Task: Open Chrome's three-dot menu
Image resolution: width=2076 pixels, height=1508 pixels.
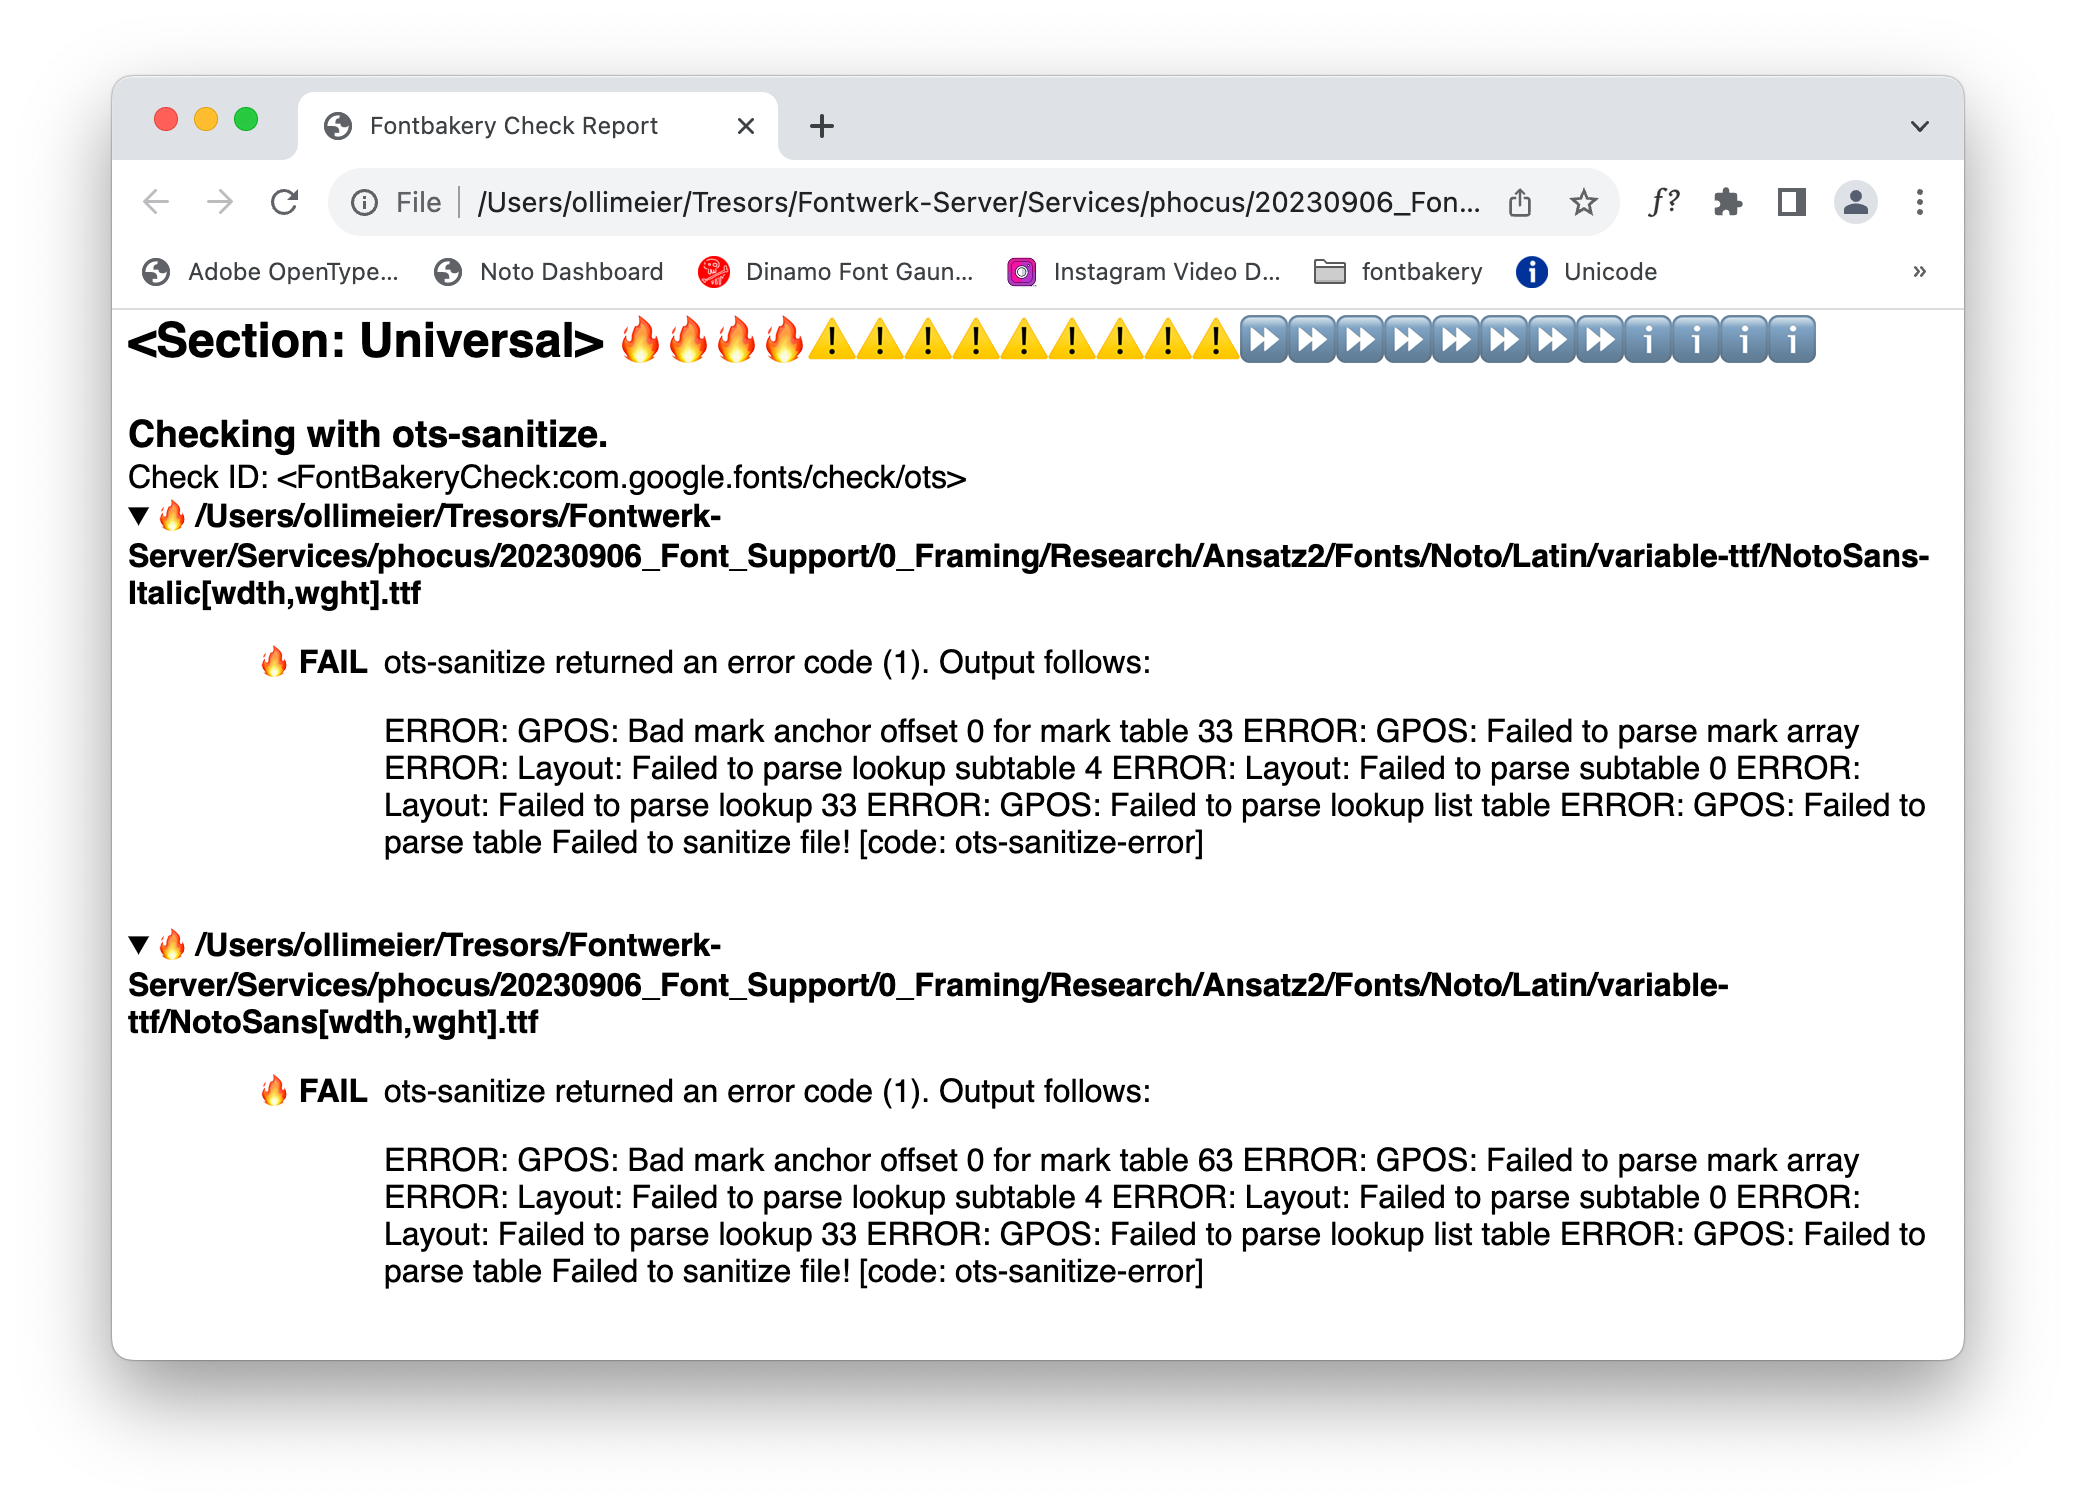Action: pyautogui.click(x=1920, y=202)
